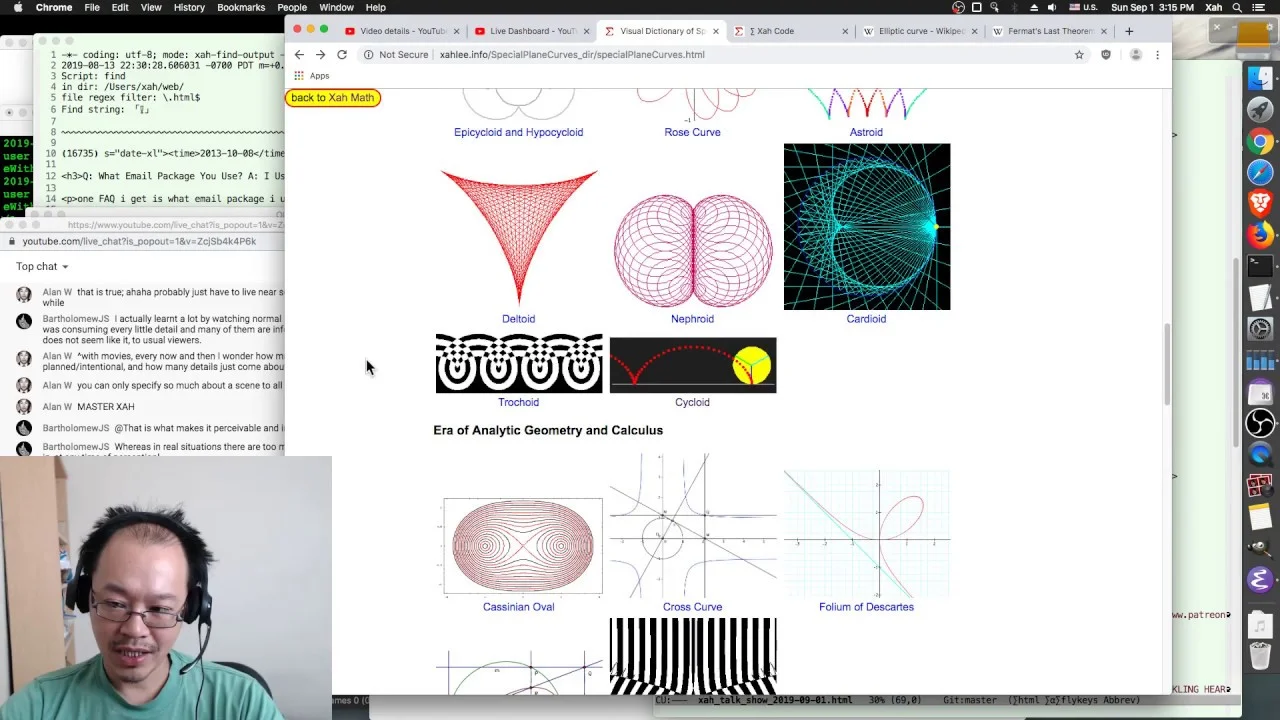Open the Chrome three-dot menu

click(x=1158, y=55)
